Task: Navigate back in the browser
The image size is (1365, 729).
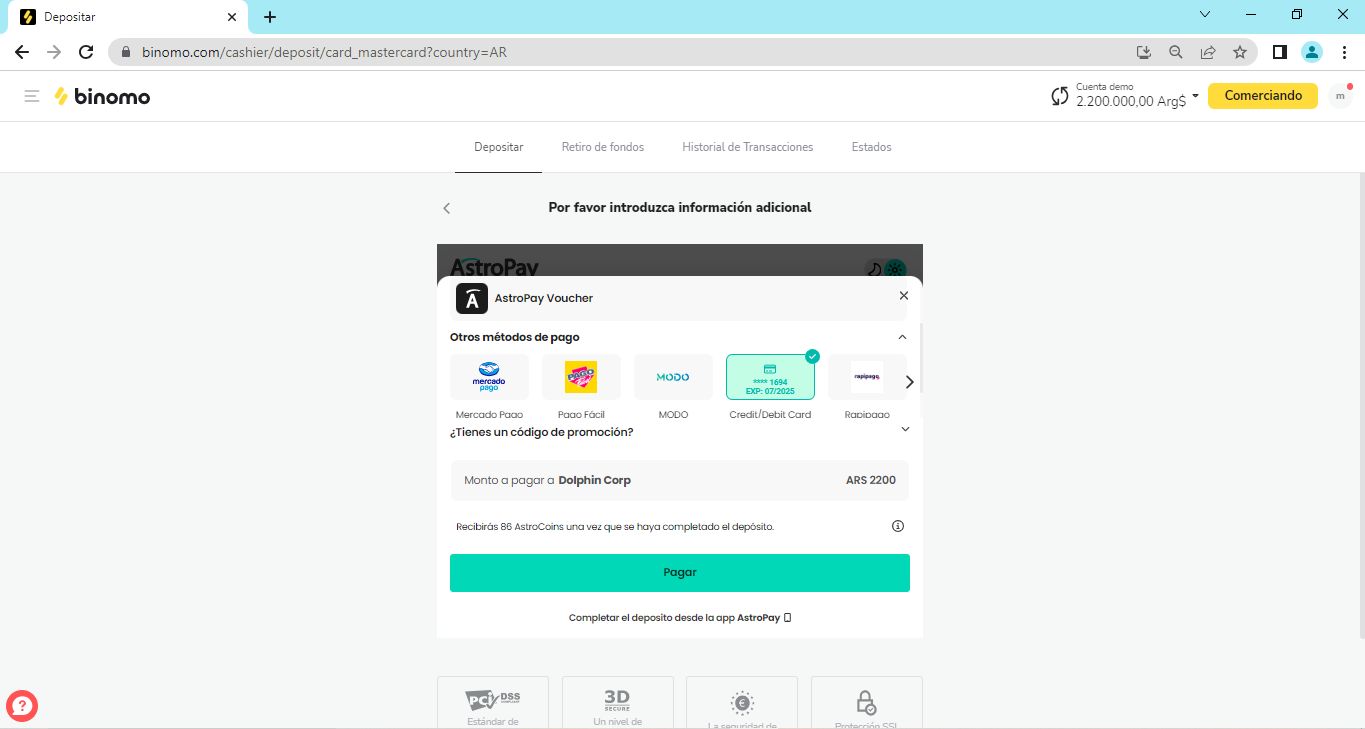Action: pyautogui.click(x=22, y=52)
